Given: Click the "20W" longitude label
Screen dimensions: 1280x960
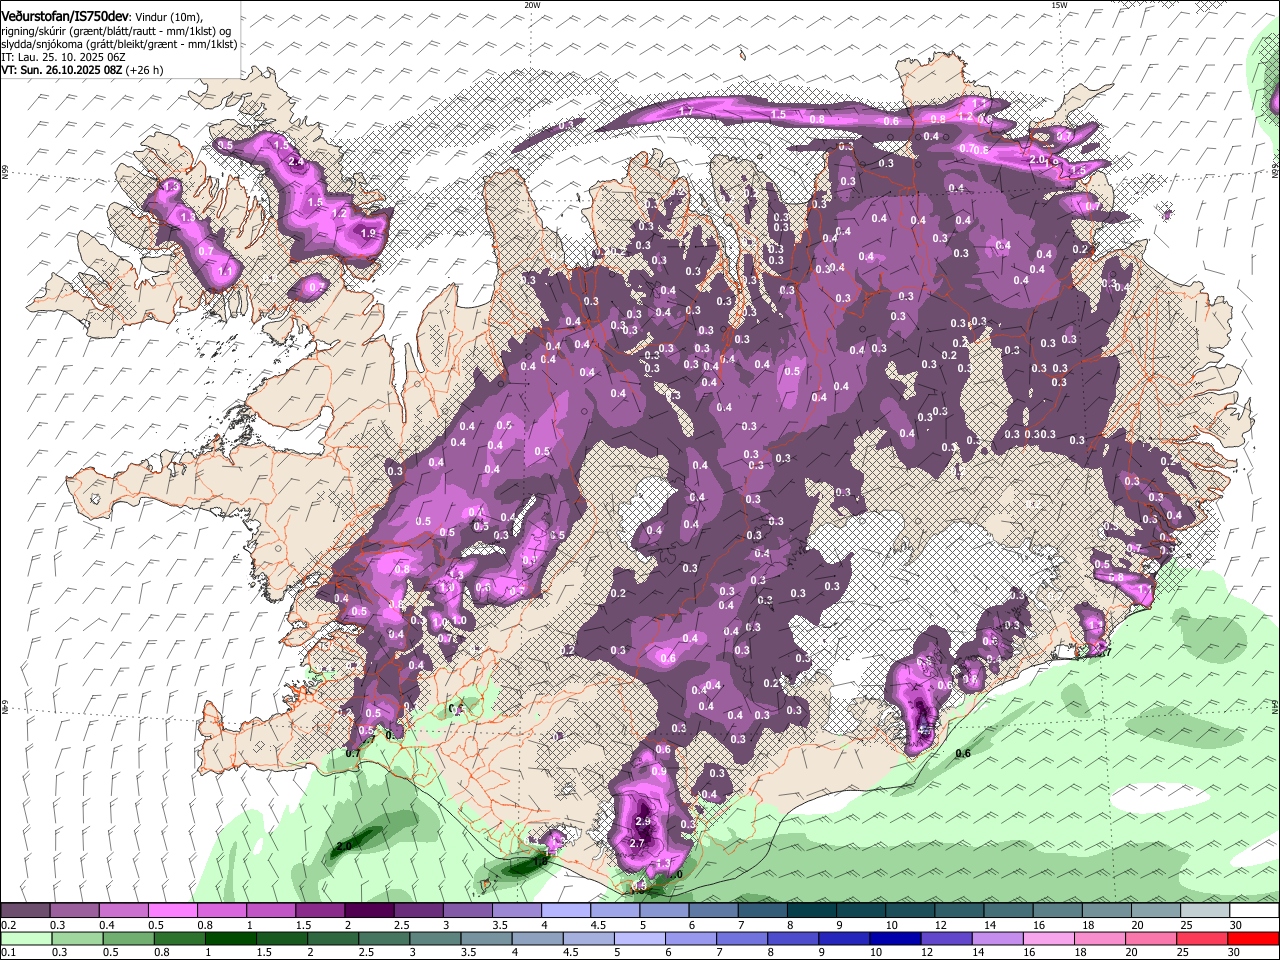Looking at the screenshot, I should click(532, 5).
